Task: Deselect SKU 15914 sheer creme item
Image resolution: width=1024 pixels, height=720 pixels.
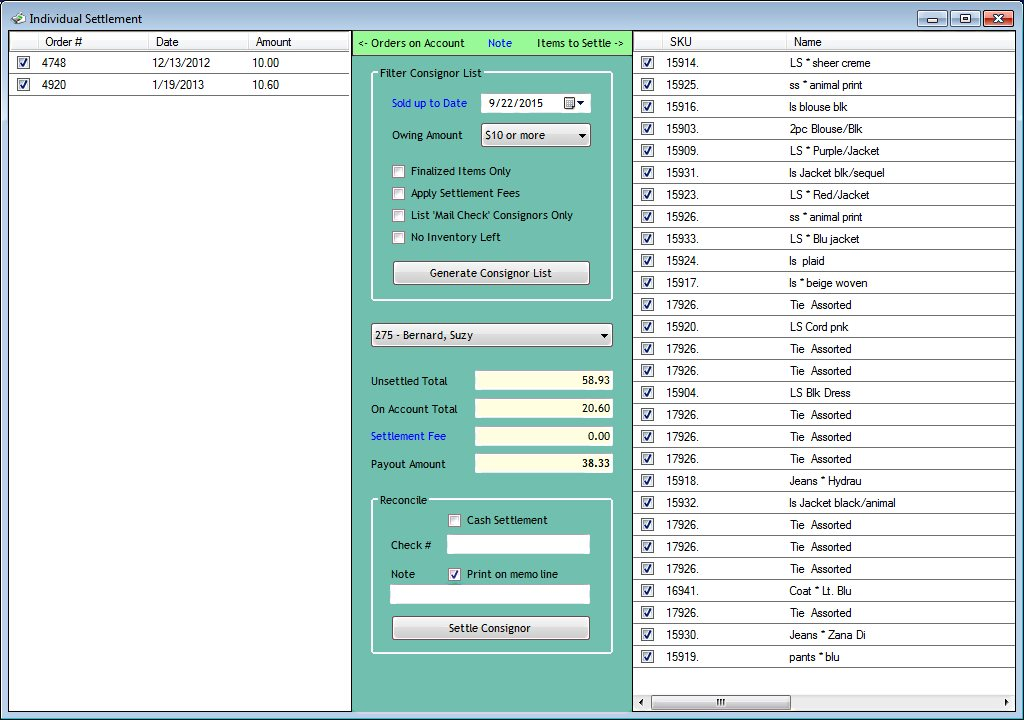Action: point(647,63)
